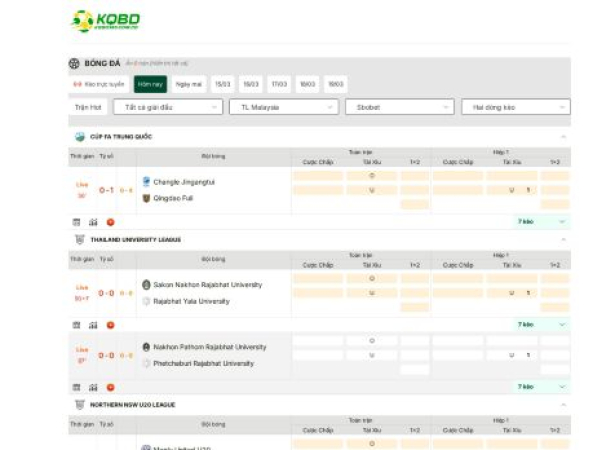This screenshot has height=450, width=600.
Task: Open the Tất cả giải đấu dropdown
Action: click(x=167, y=107)
